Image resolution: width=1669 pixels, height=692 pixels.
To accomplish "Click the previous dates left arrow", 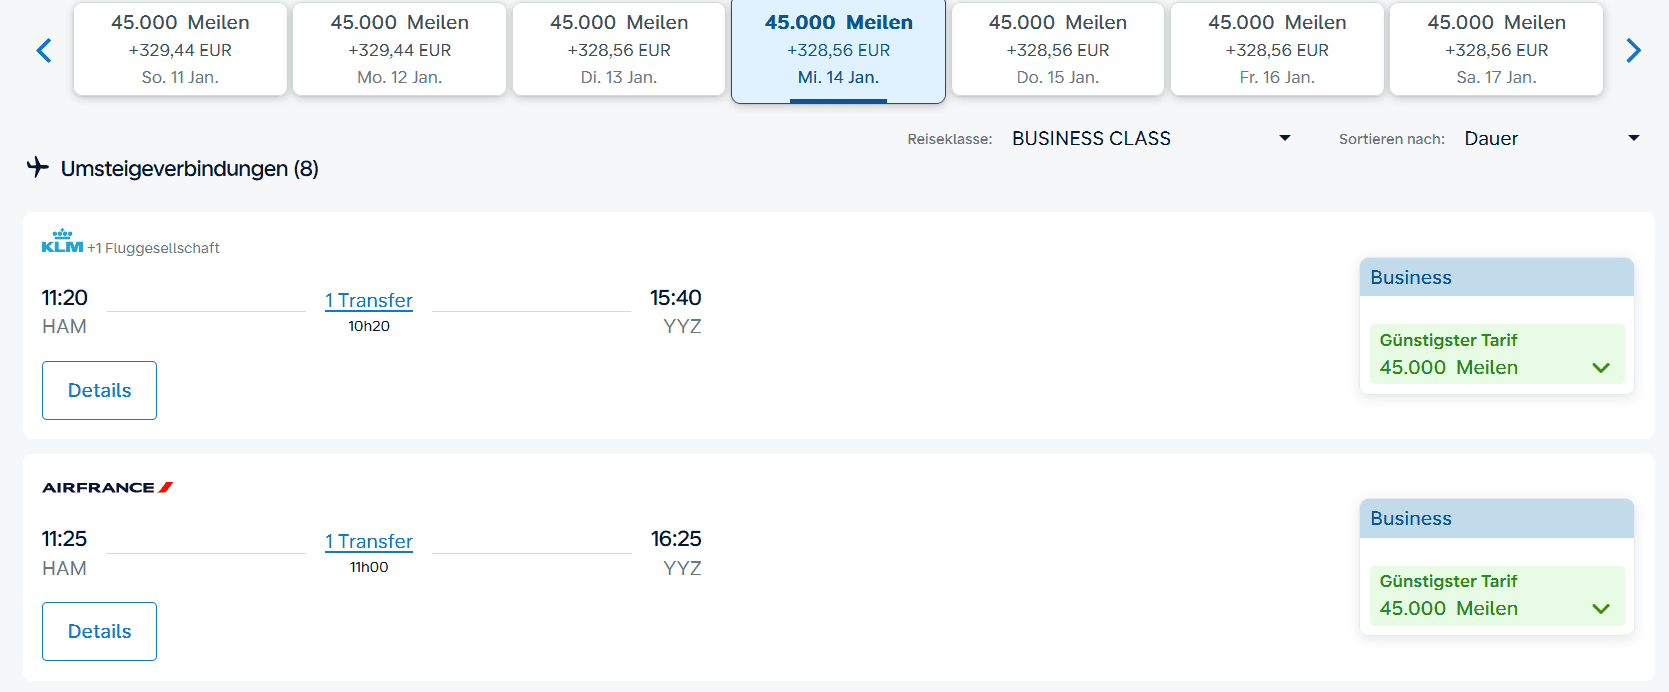I will [x=44, y=50].
